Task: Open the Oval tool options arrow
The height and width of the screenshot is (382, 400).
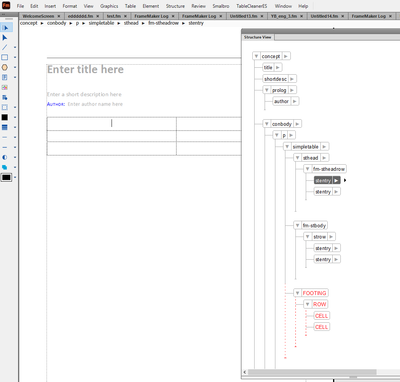Action: (15, 67)
